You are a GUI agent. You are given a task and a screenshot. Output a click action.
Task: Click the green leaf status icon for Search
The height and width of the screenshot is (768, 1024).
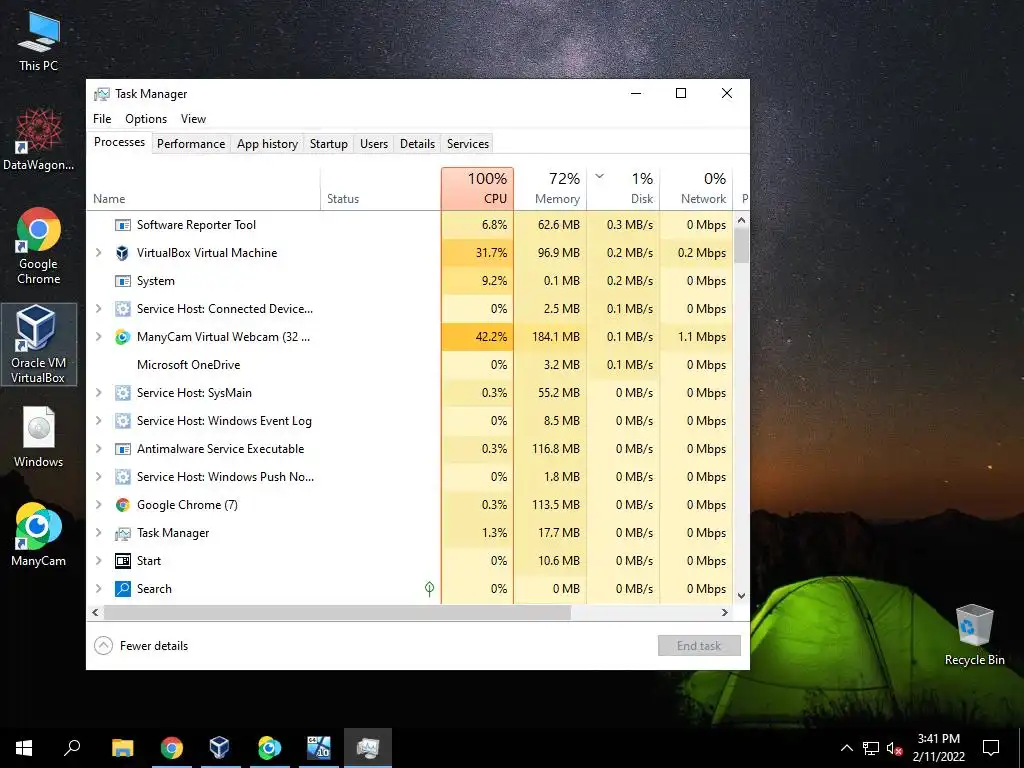[x=429, y=589]
